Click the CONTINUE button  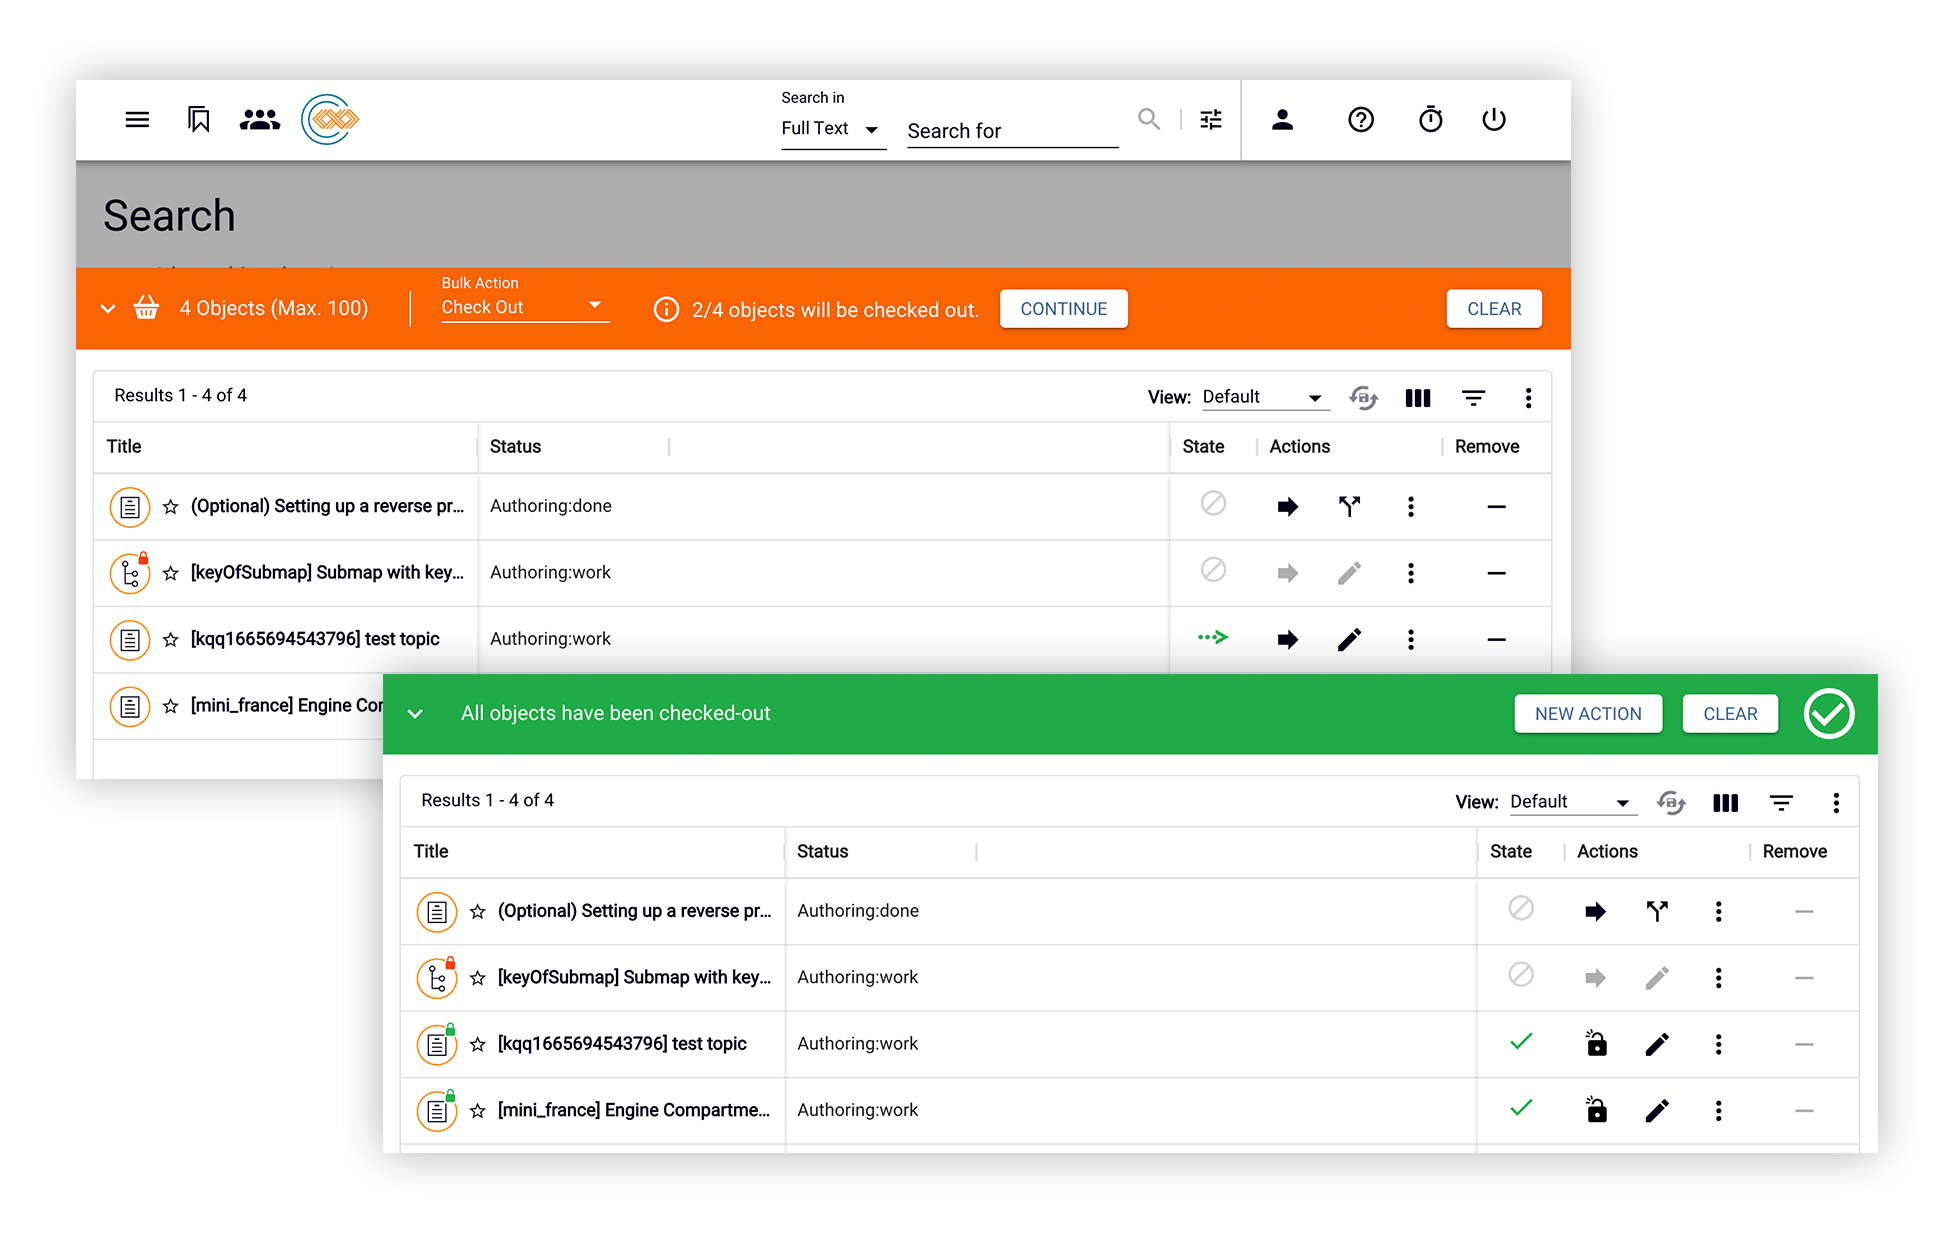point(1063,309)
